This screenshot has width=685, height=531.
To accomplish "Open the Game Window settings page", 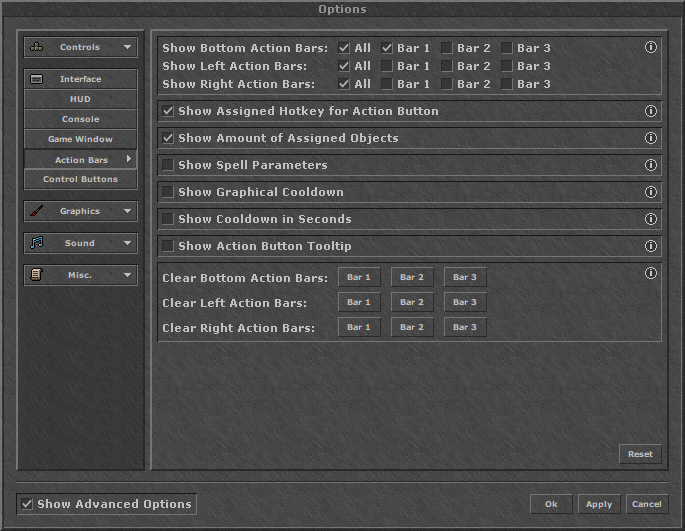I will (x=80, y=139).
